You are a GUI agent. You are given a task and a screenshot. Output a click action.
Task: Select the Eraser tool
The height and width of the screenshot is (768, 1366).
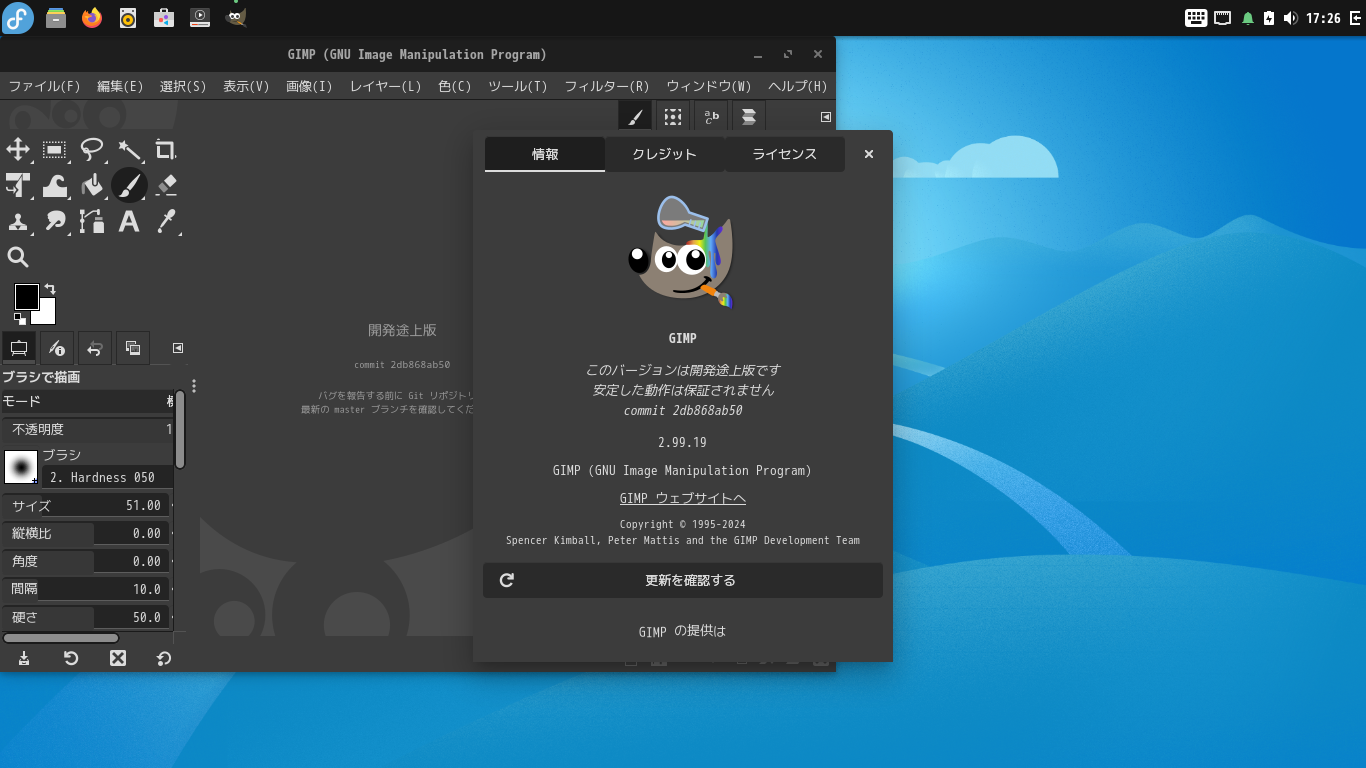tap(166, 185)
